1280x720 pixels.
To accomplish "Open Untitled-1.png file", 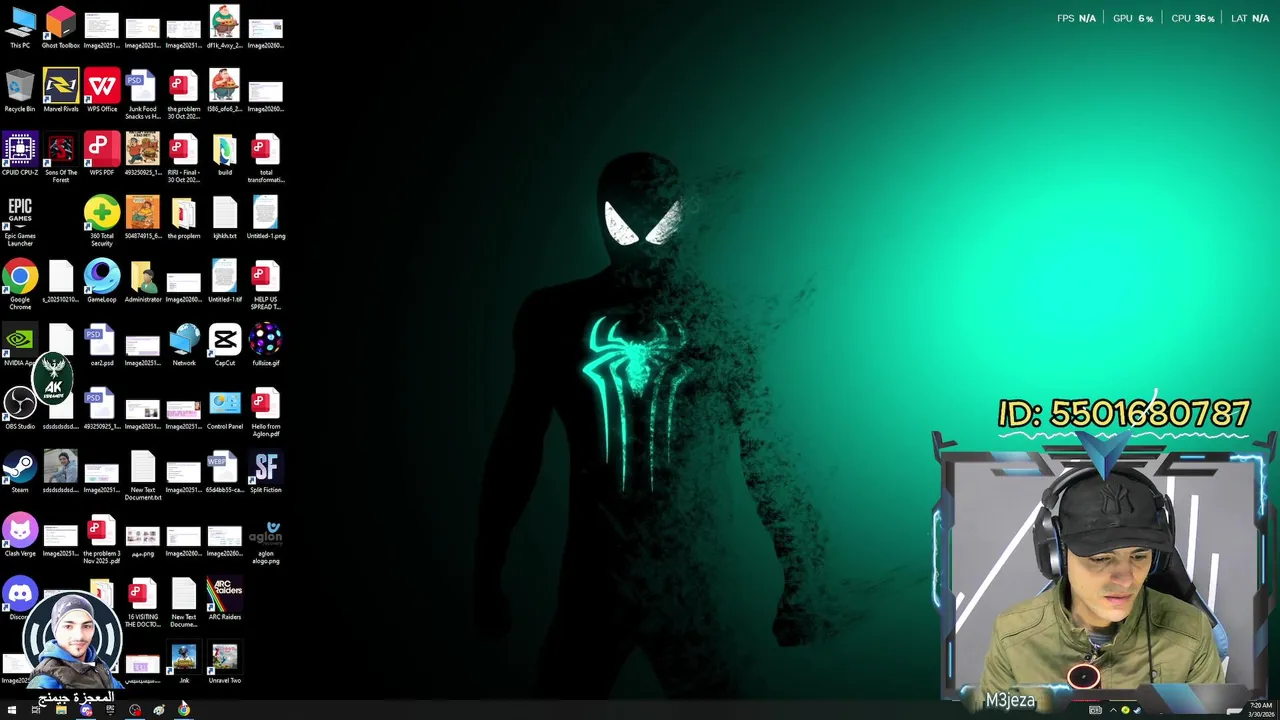I will click(x=266, y=218).
